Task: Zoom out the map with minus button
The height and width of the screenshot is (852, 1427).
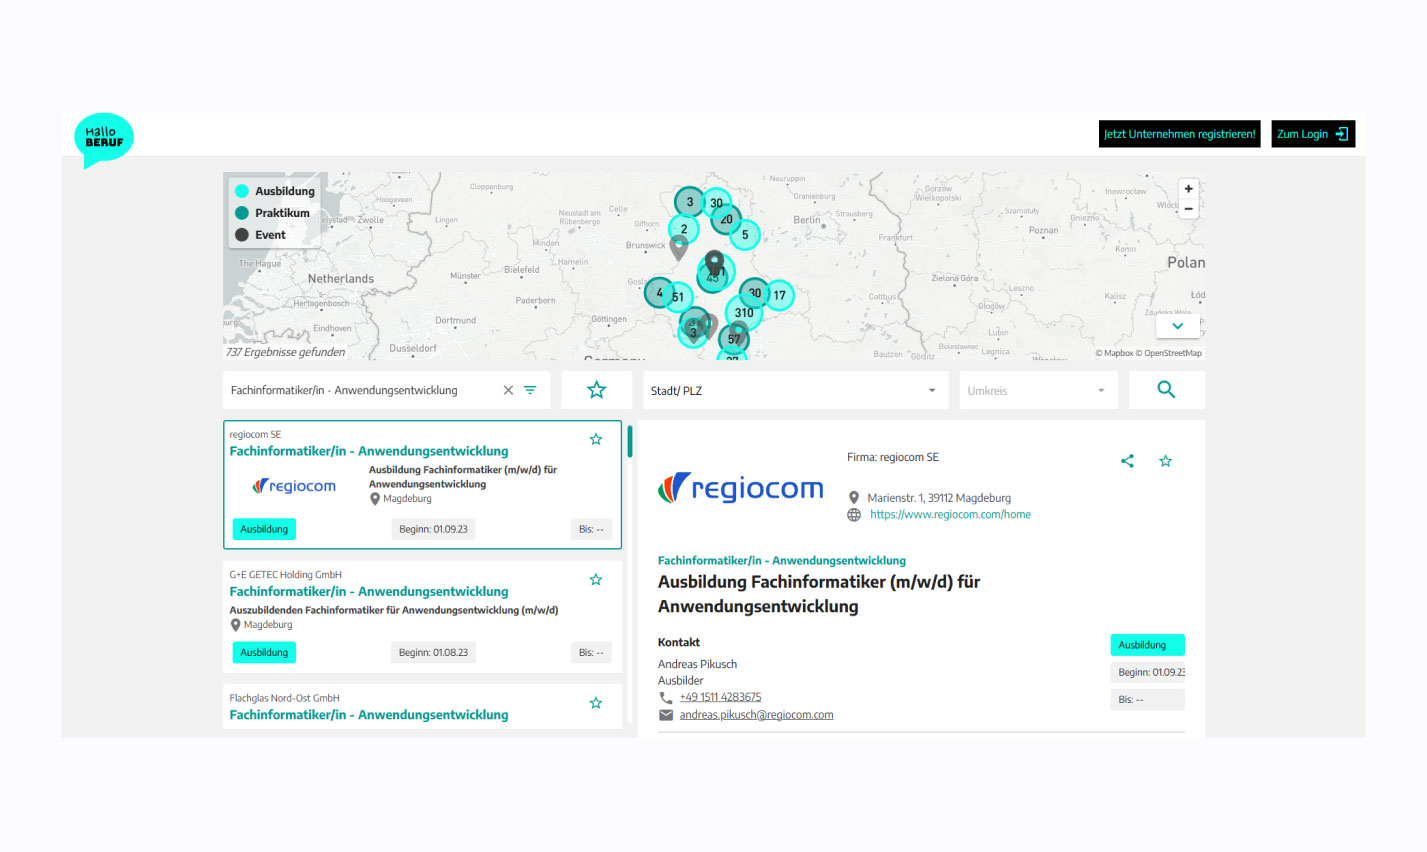Action: tap(1188, 209)
